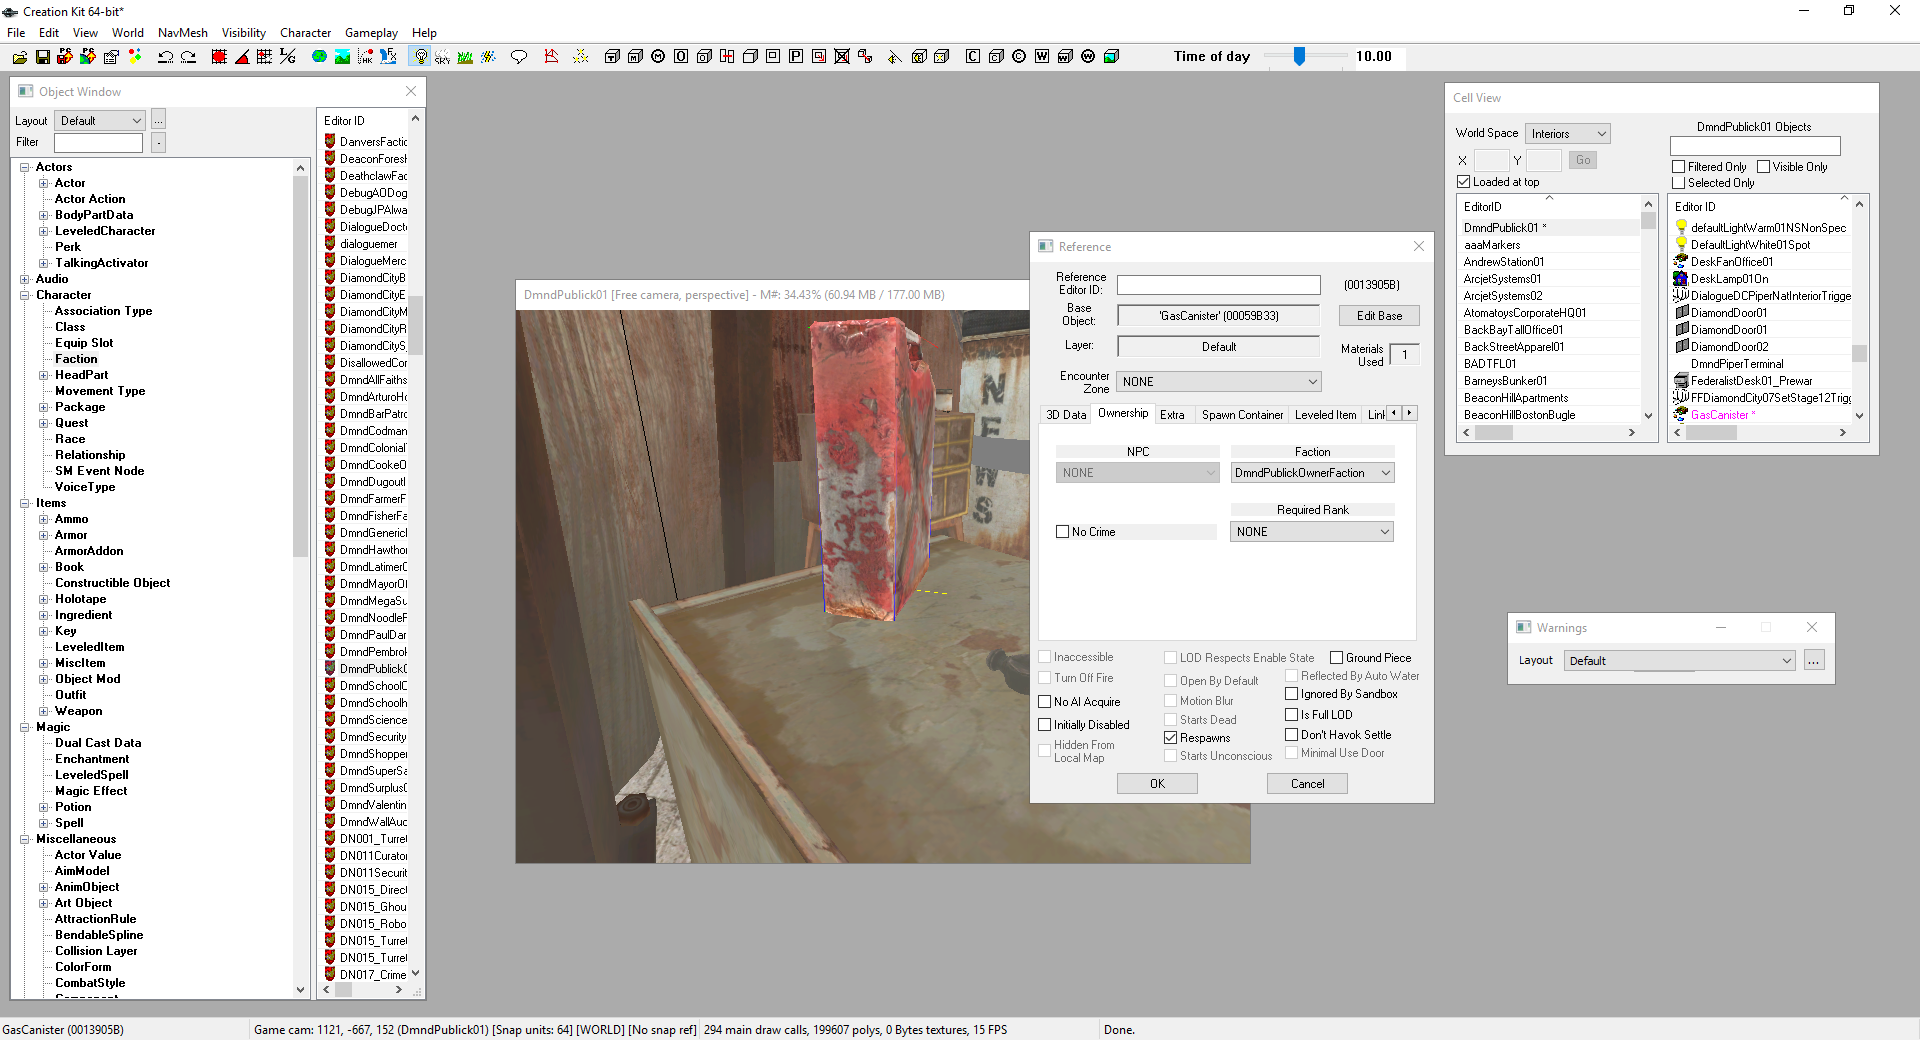Expand the Weapon tree node
The height and width of the screenshot is (1040, 1920).
[x=44, y=711]
